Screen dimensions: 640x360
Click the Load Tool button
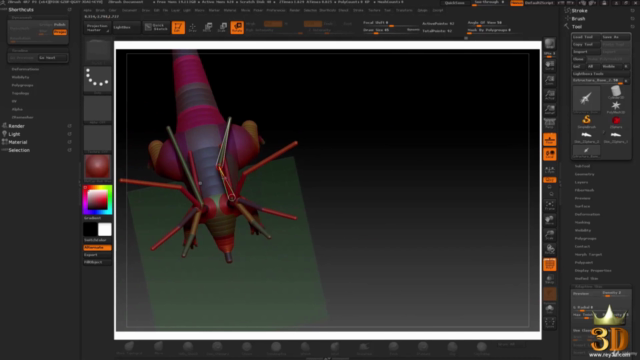pos(586,37)
